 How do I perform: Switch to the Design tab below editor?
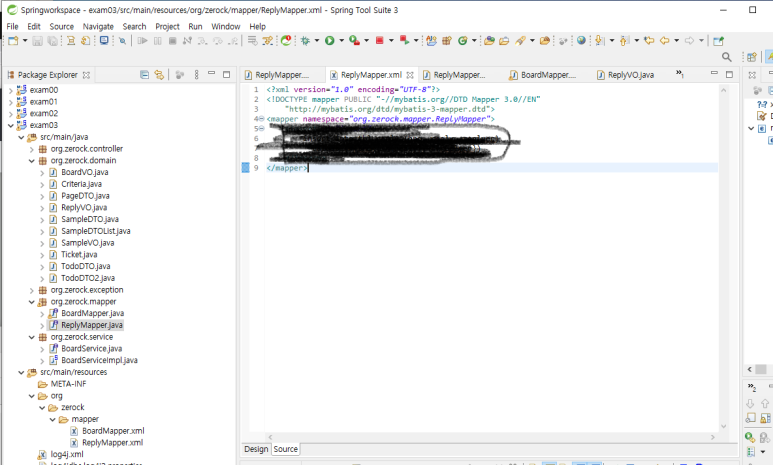(x=256, y=449)
